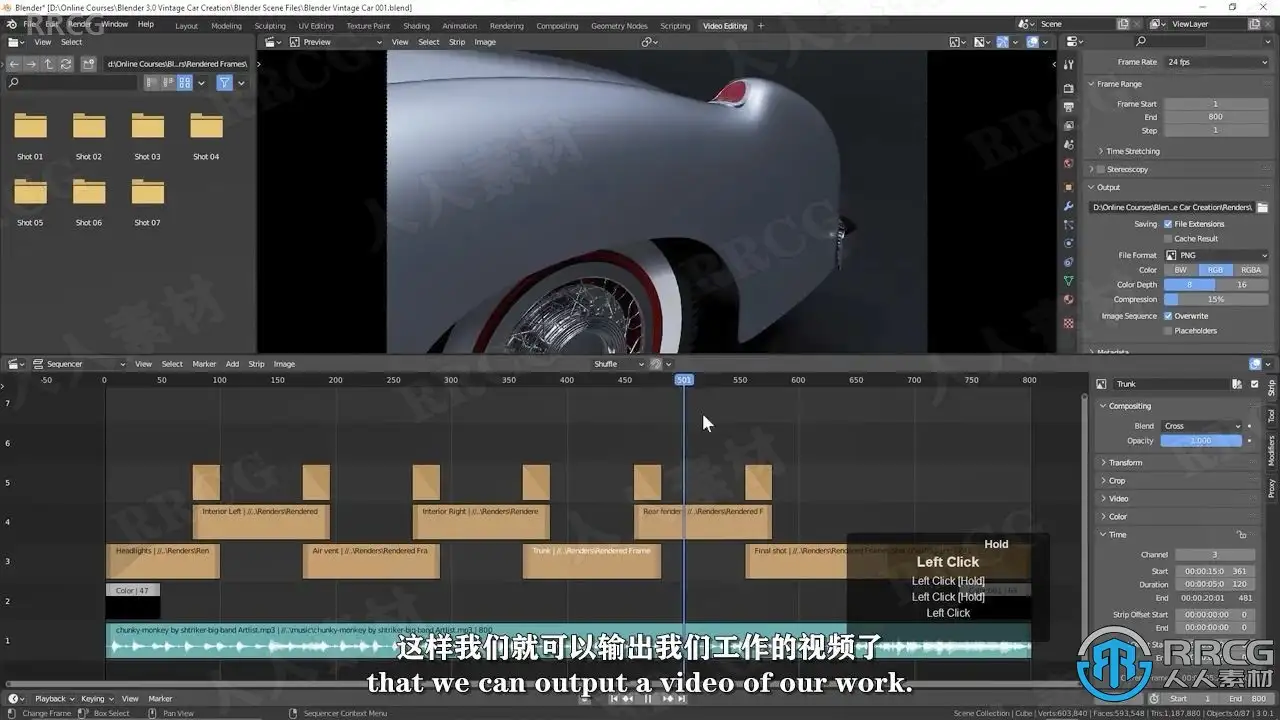
Task: Create a new folder in the file browser
Action: click(89, 64)
